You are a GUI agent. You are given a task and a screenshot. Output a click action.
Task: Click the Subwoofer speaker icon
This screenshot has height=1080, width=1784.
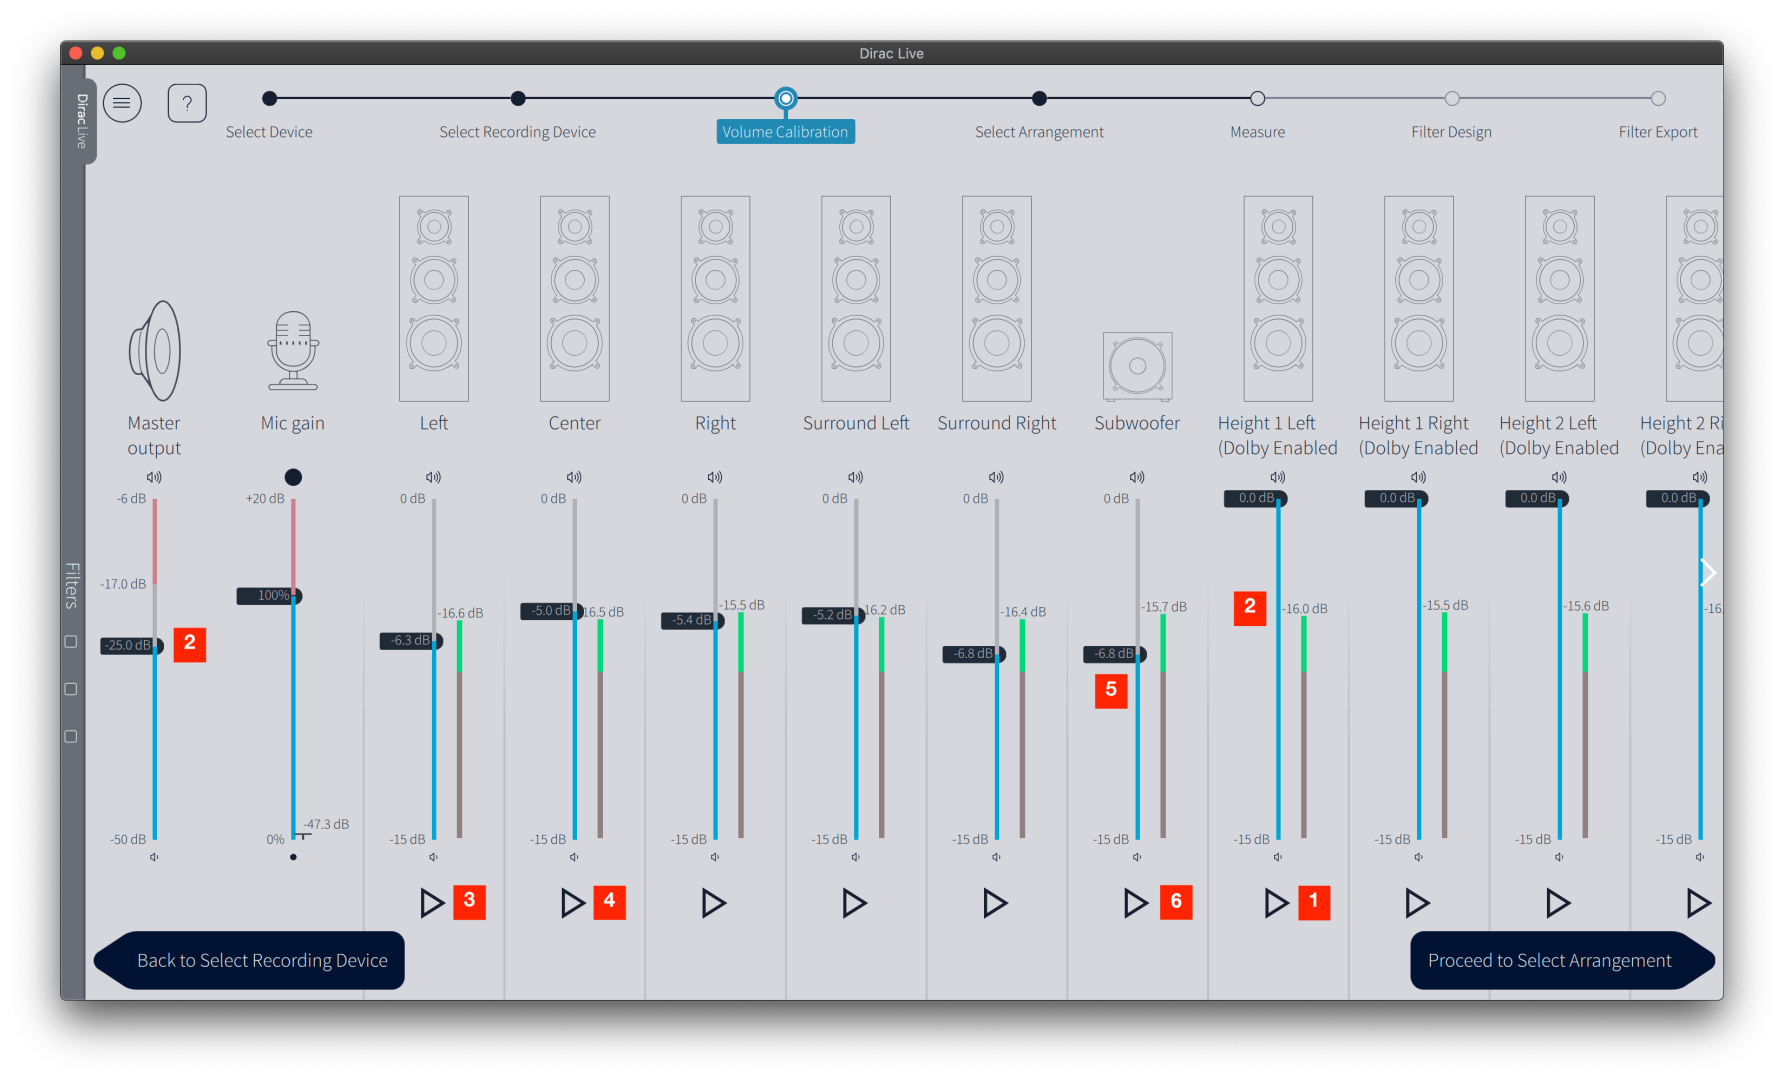point(1137,367)
